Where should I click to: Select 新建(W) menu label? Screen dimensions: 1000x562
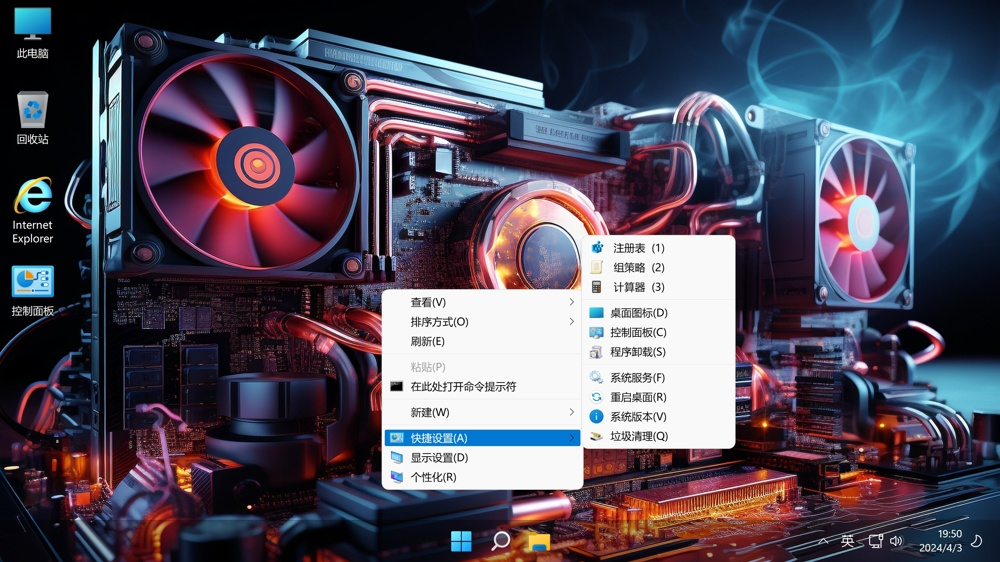pyautogui.click(x=430, y=412)
